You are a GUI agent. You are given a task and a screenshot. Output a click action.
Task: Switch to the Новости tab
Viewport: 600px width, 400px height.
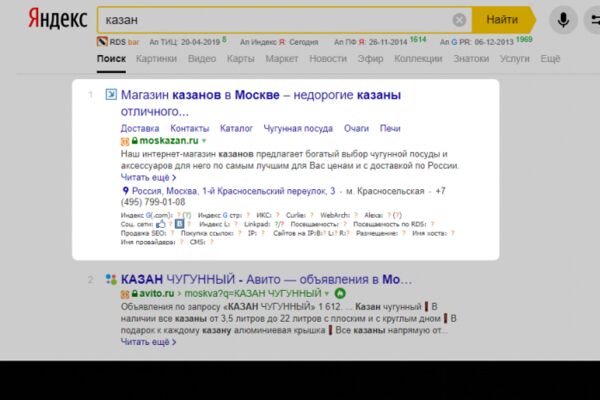tap(328, 59)
